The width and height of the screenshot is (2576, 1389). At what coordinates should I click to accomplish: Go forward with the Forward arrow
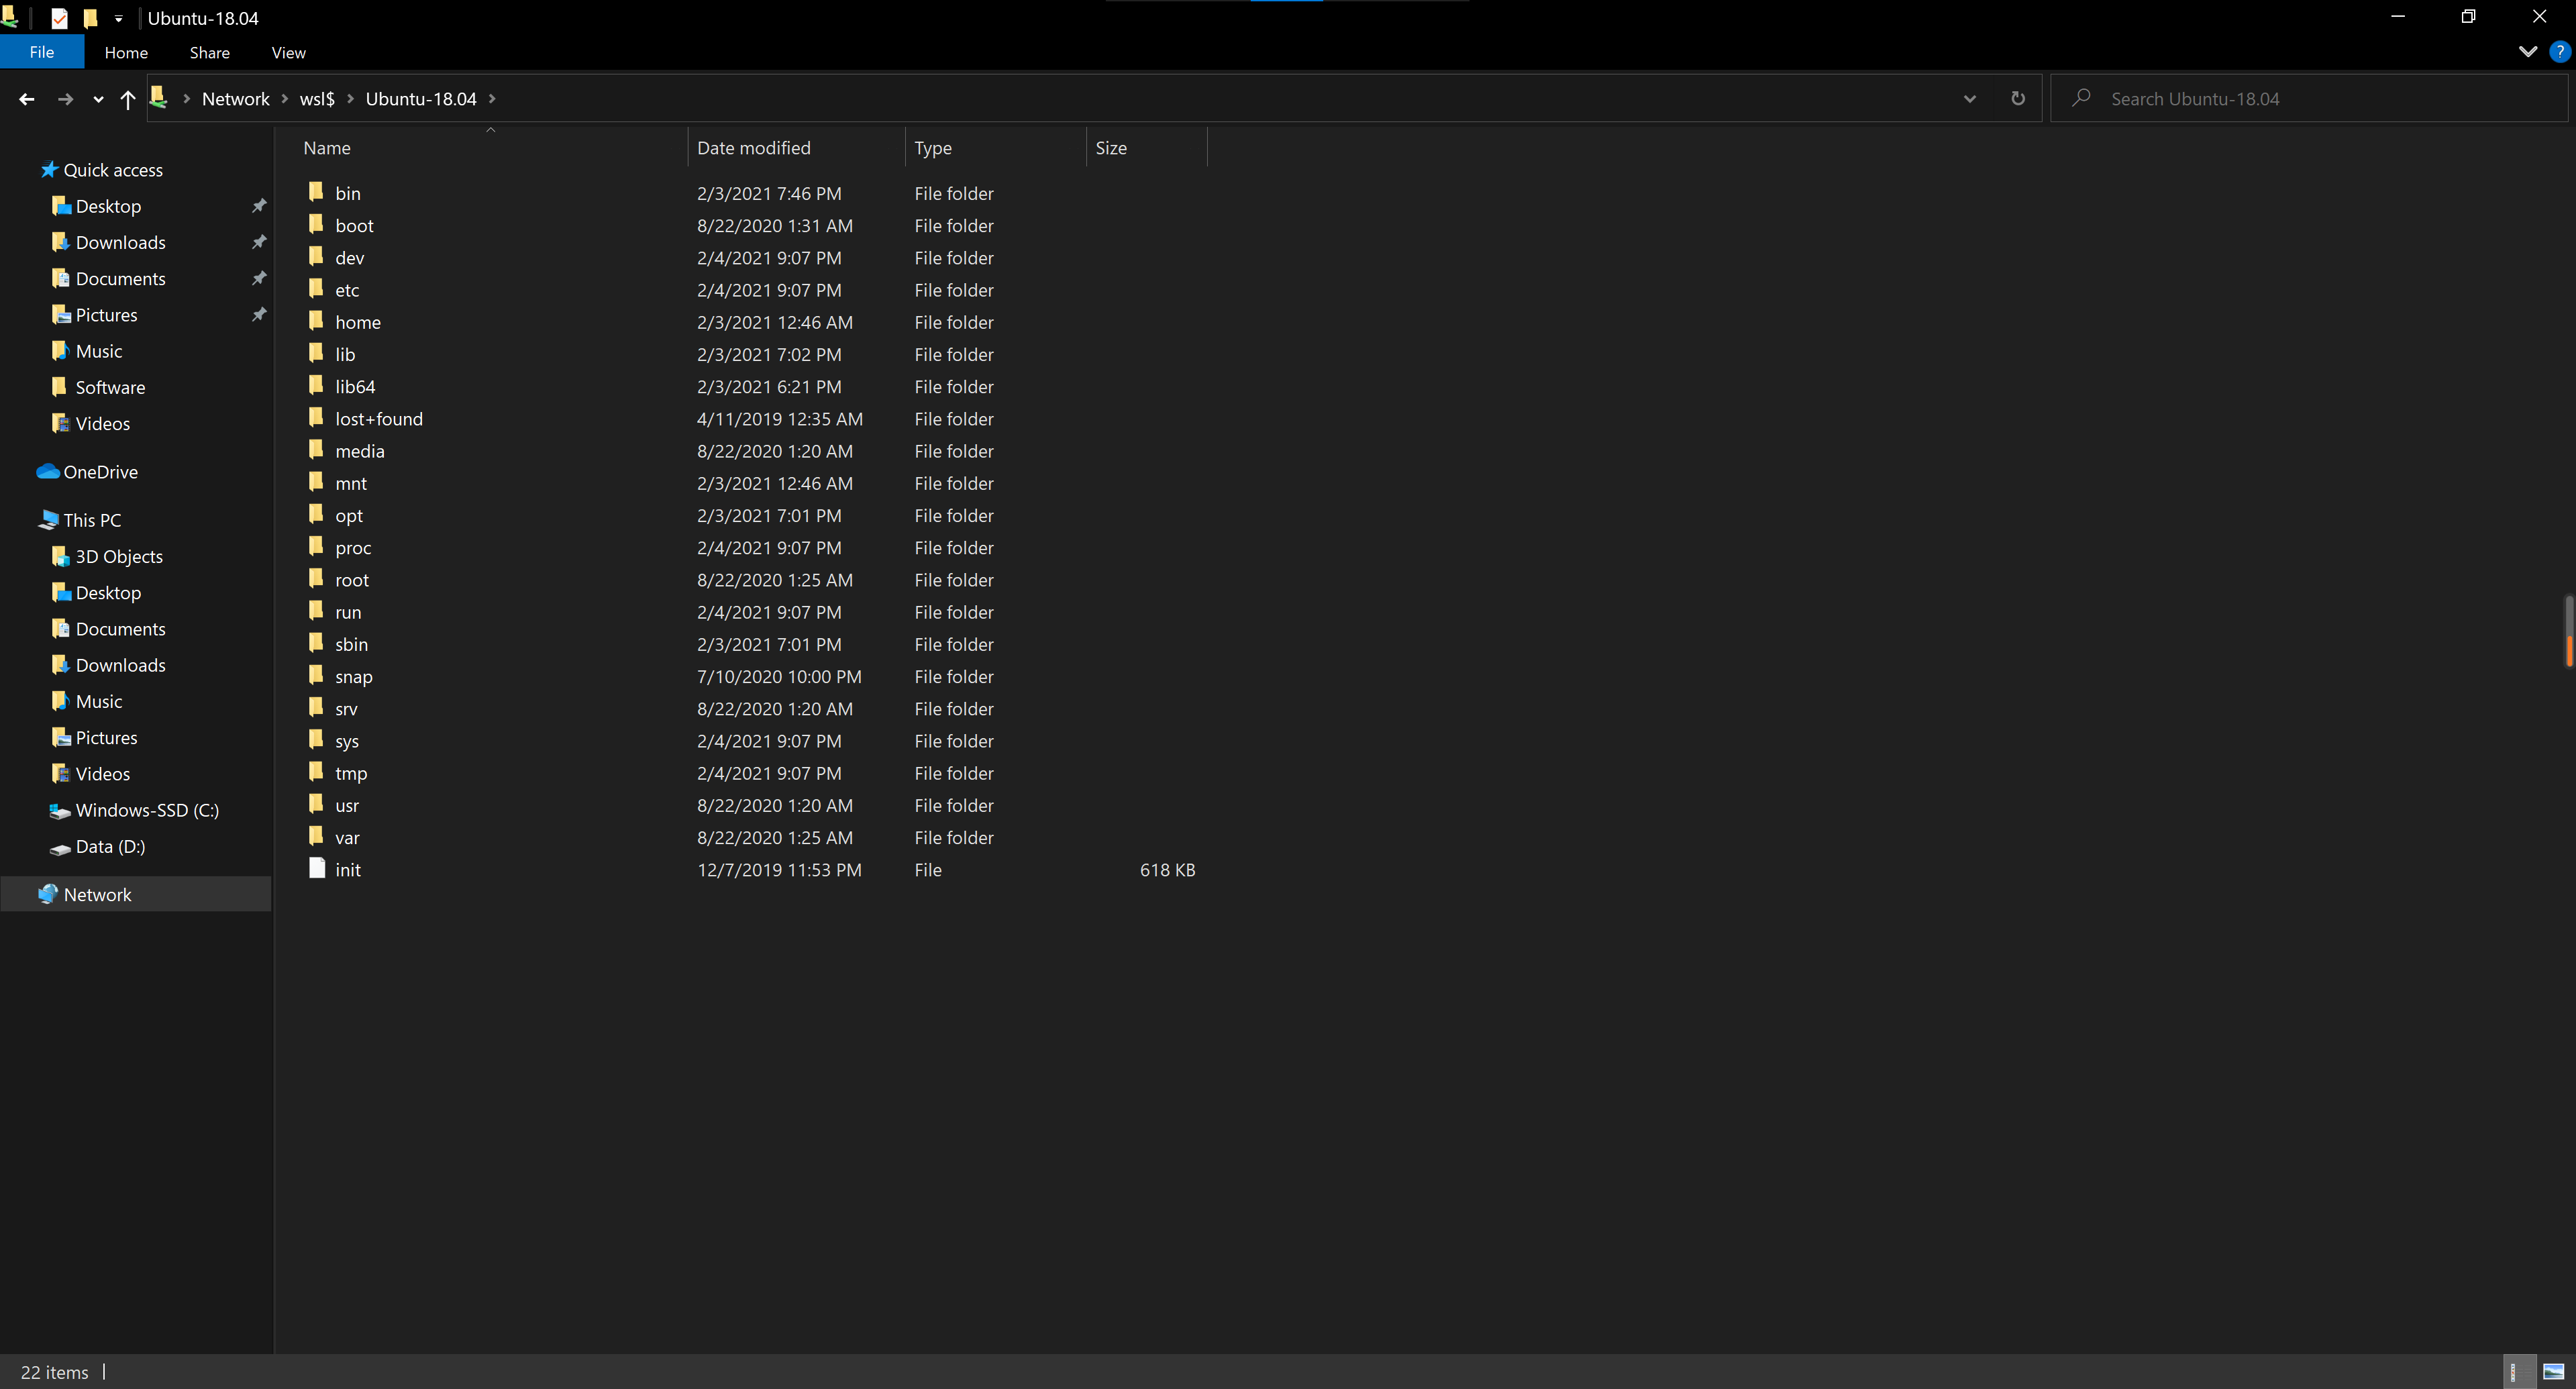66,99
